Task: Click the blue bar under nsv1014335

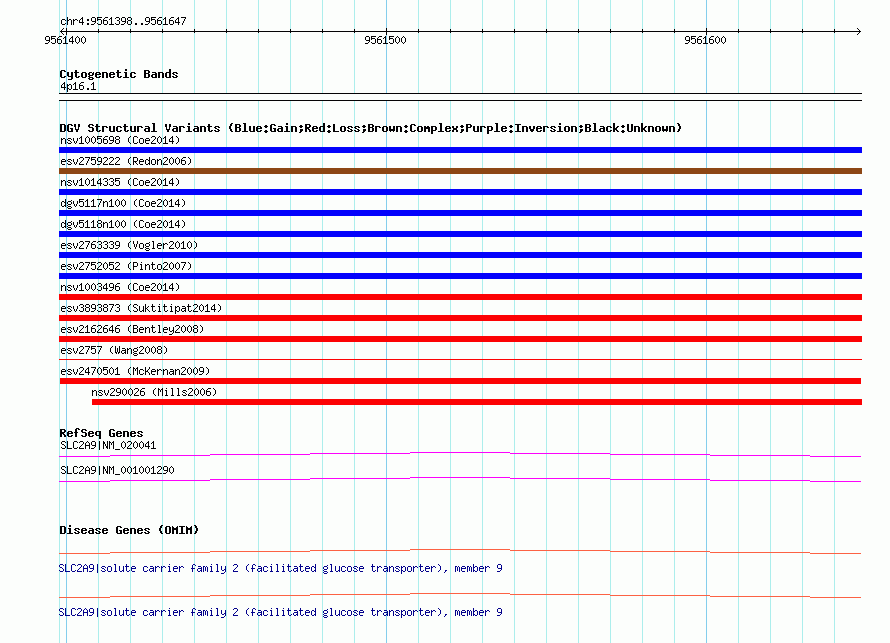Action: coord(460,192)
